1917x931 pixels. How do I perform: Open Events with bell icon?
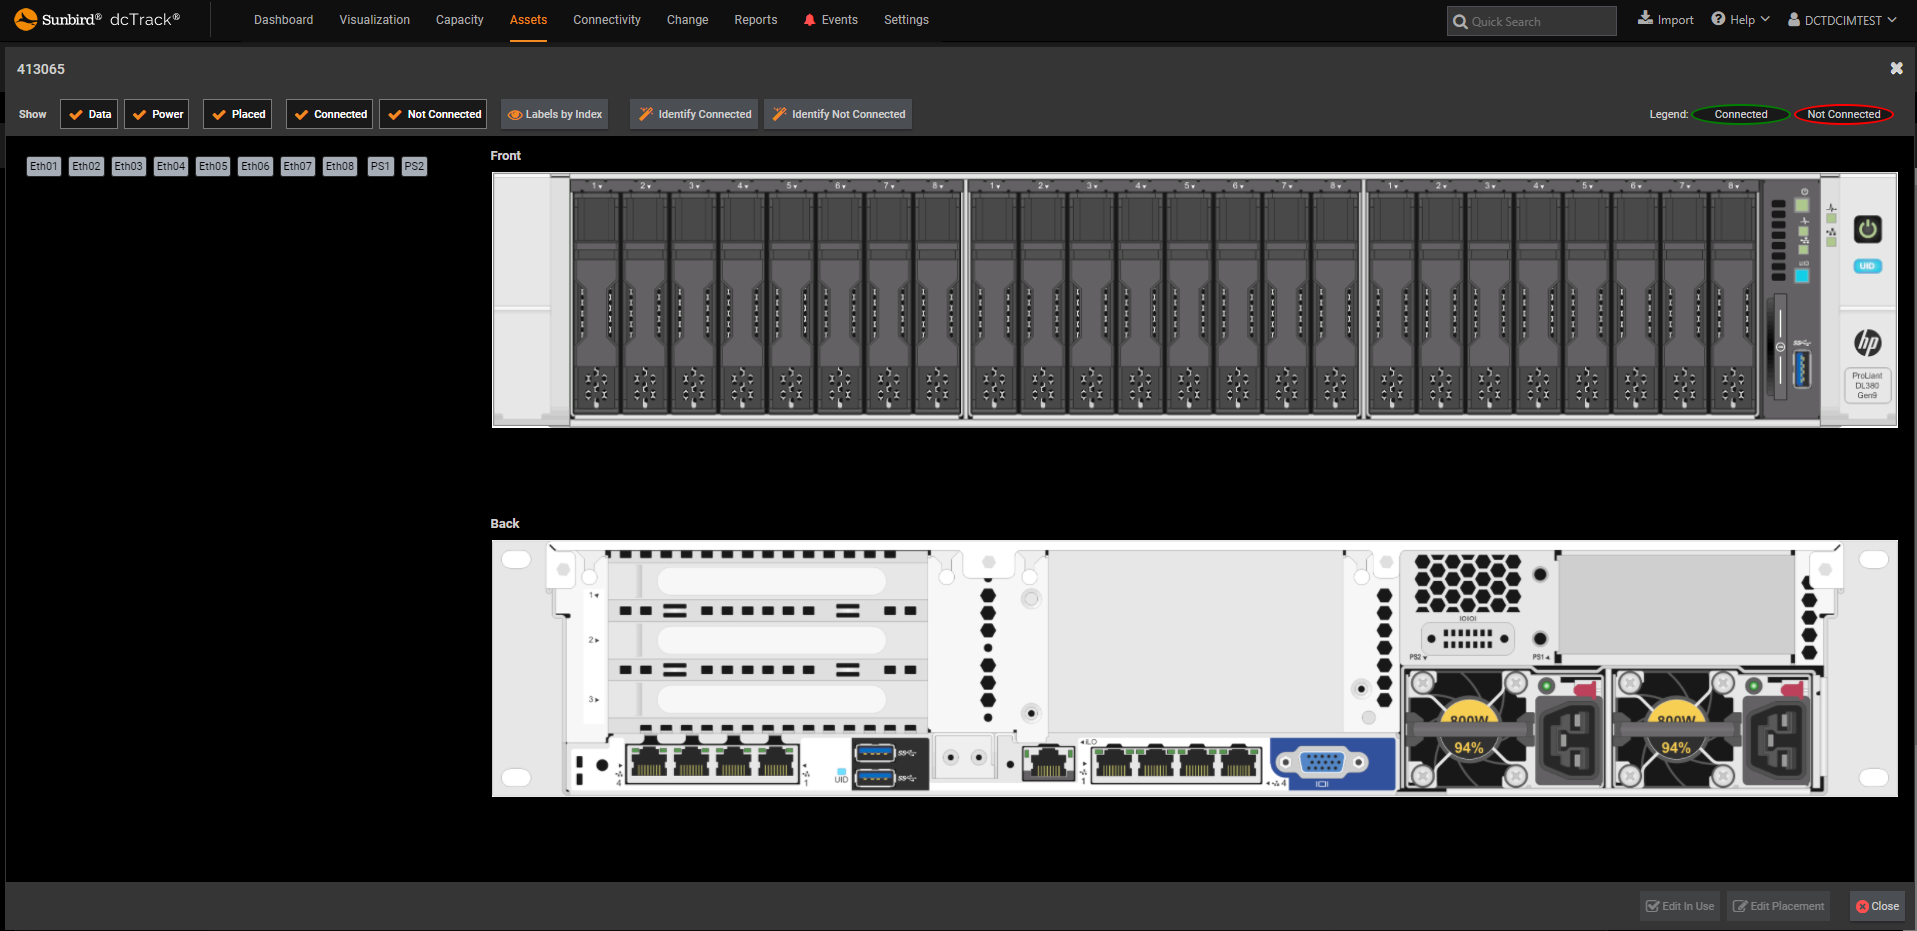(x=830, y=20)
